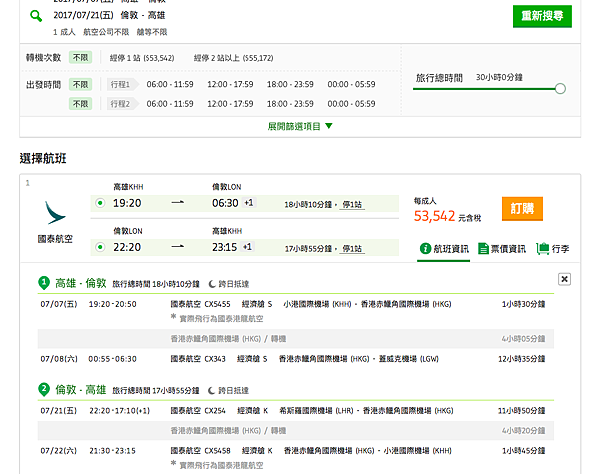Screen dimensions: 600x474
Task: Select 行程1 06:00 - 11:59 time slot
Action: point(170,84)
